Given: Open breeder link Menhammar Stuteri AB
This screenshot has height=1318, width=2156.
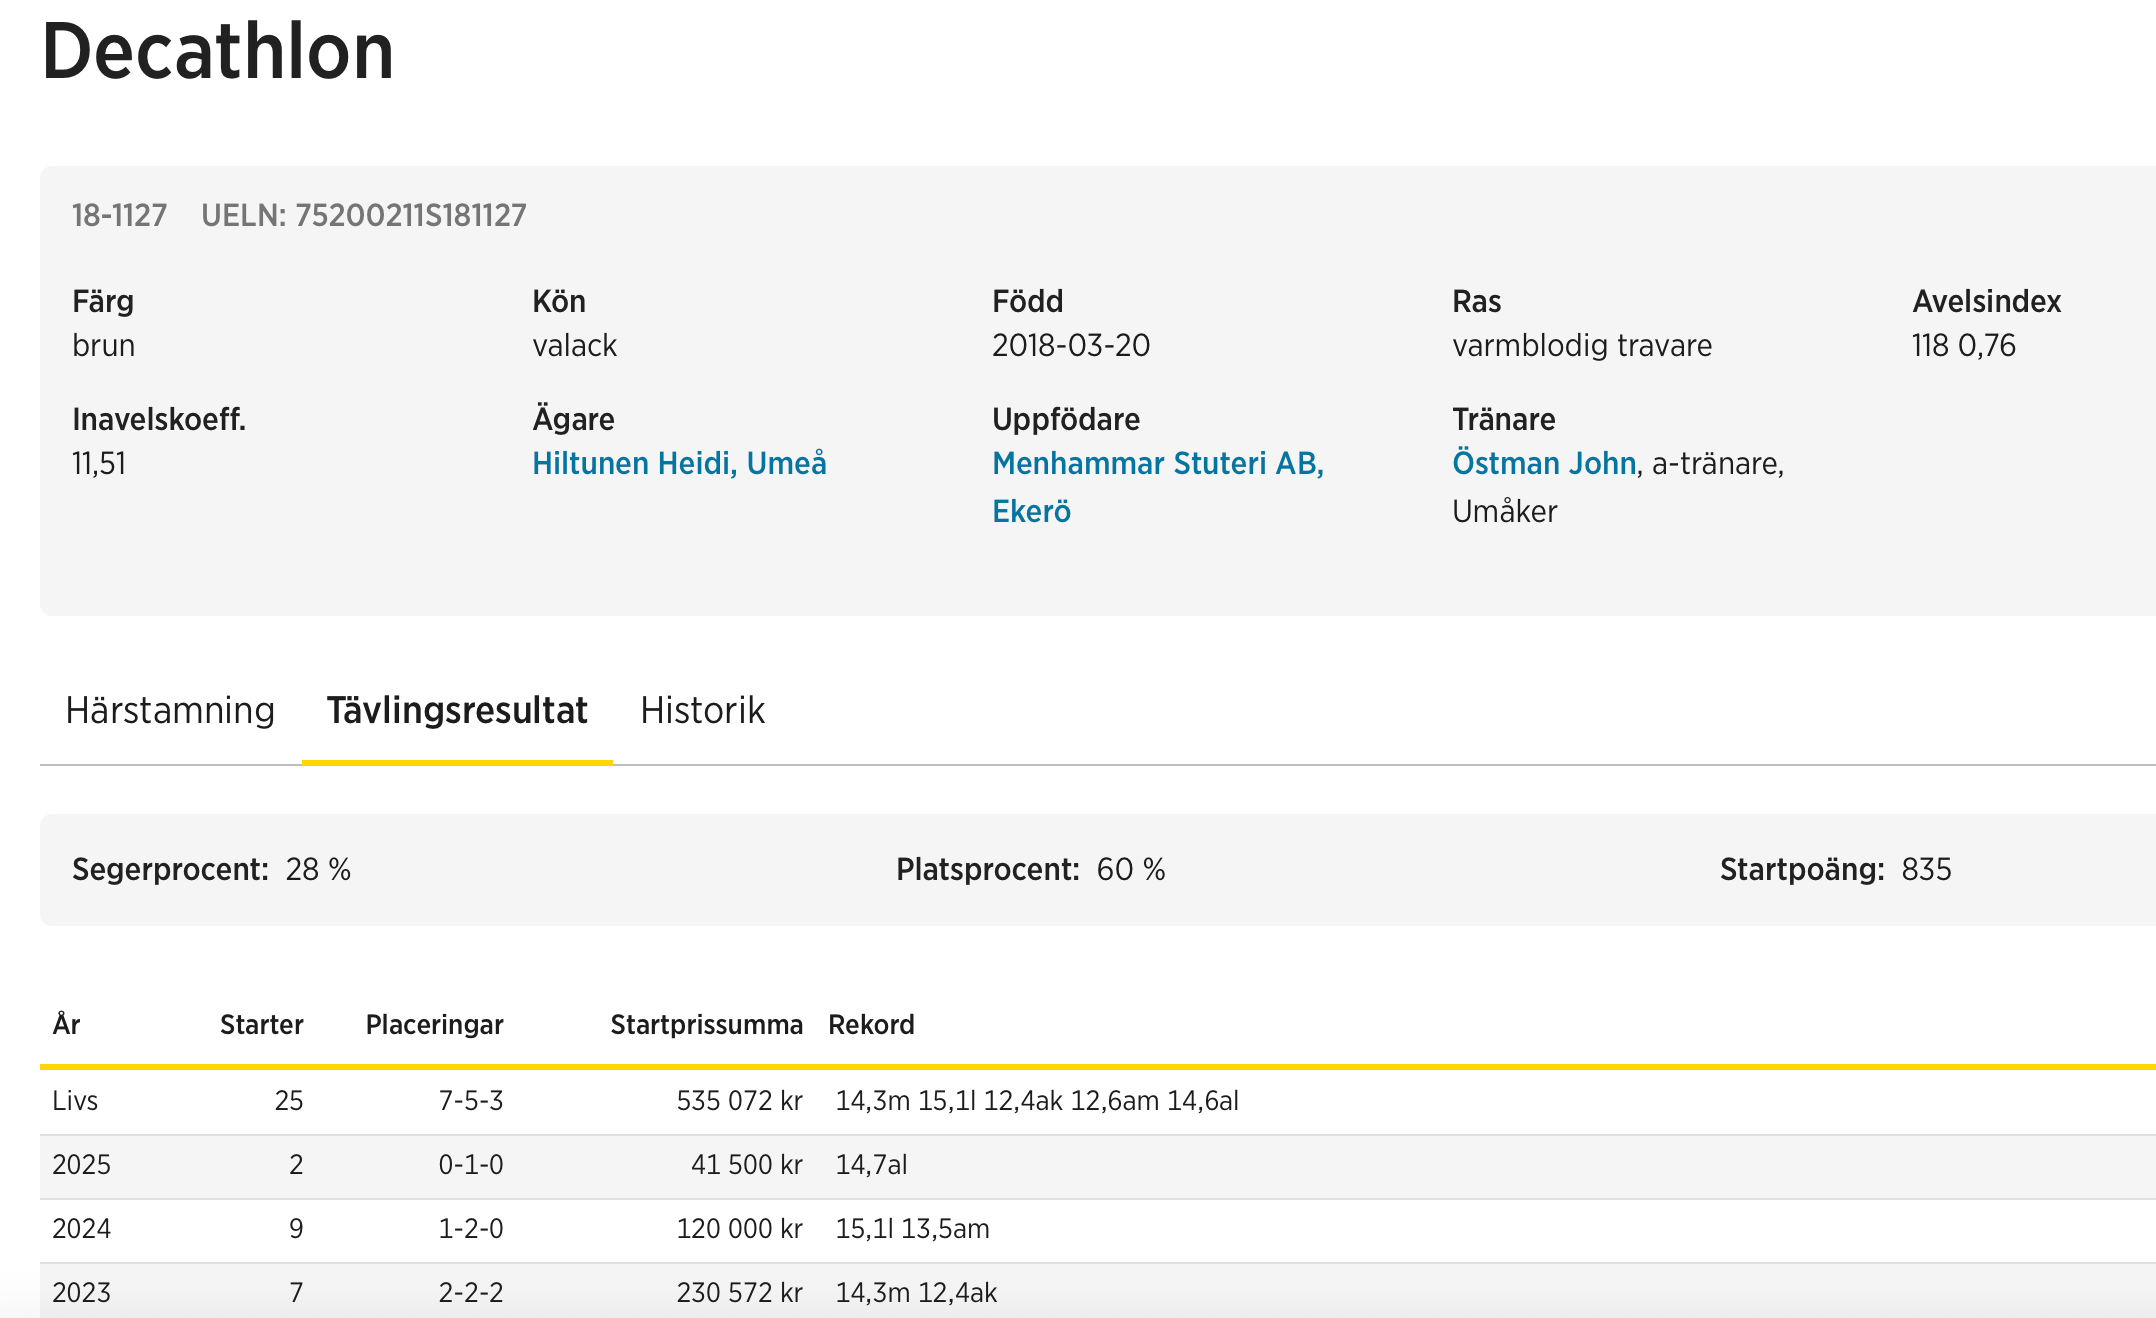Looking at the screenshot, I should (1158, 463).
